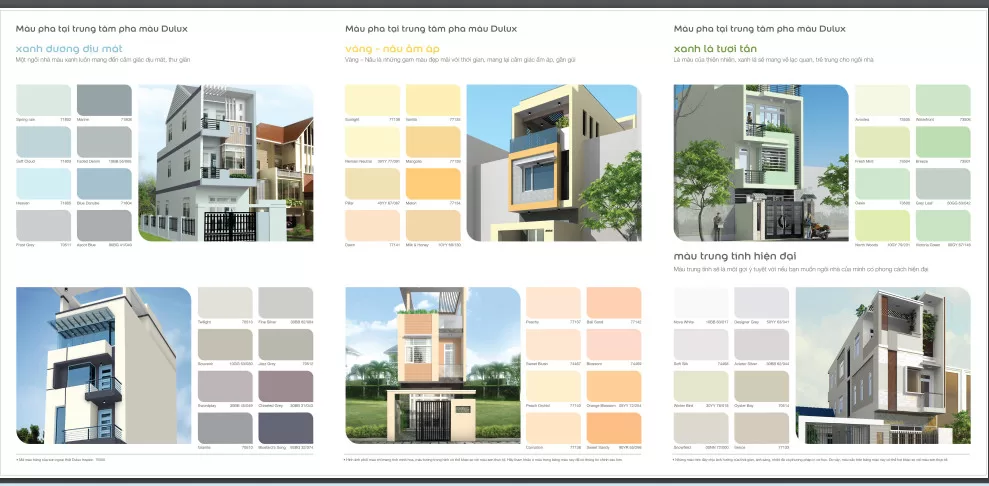Click the 'màu trung tính hiện đại' heading
989x486 pixels.
coord(746,256)
